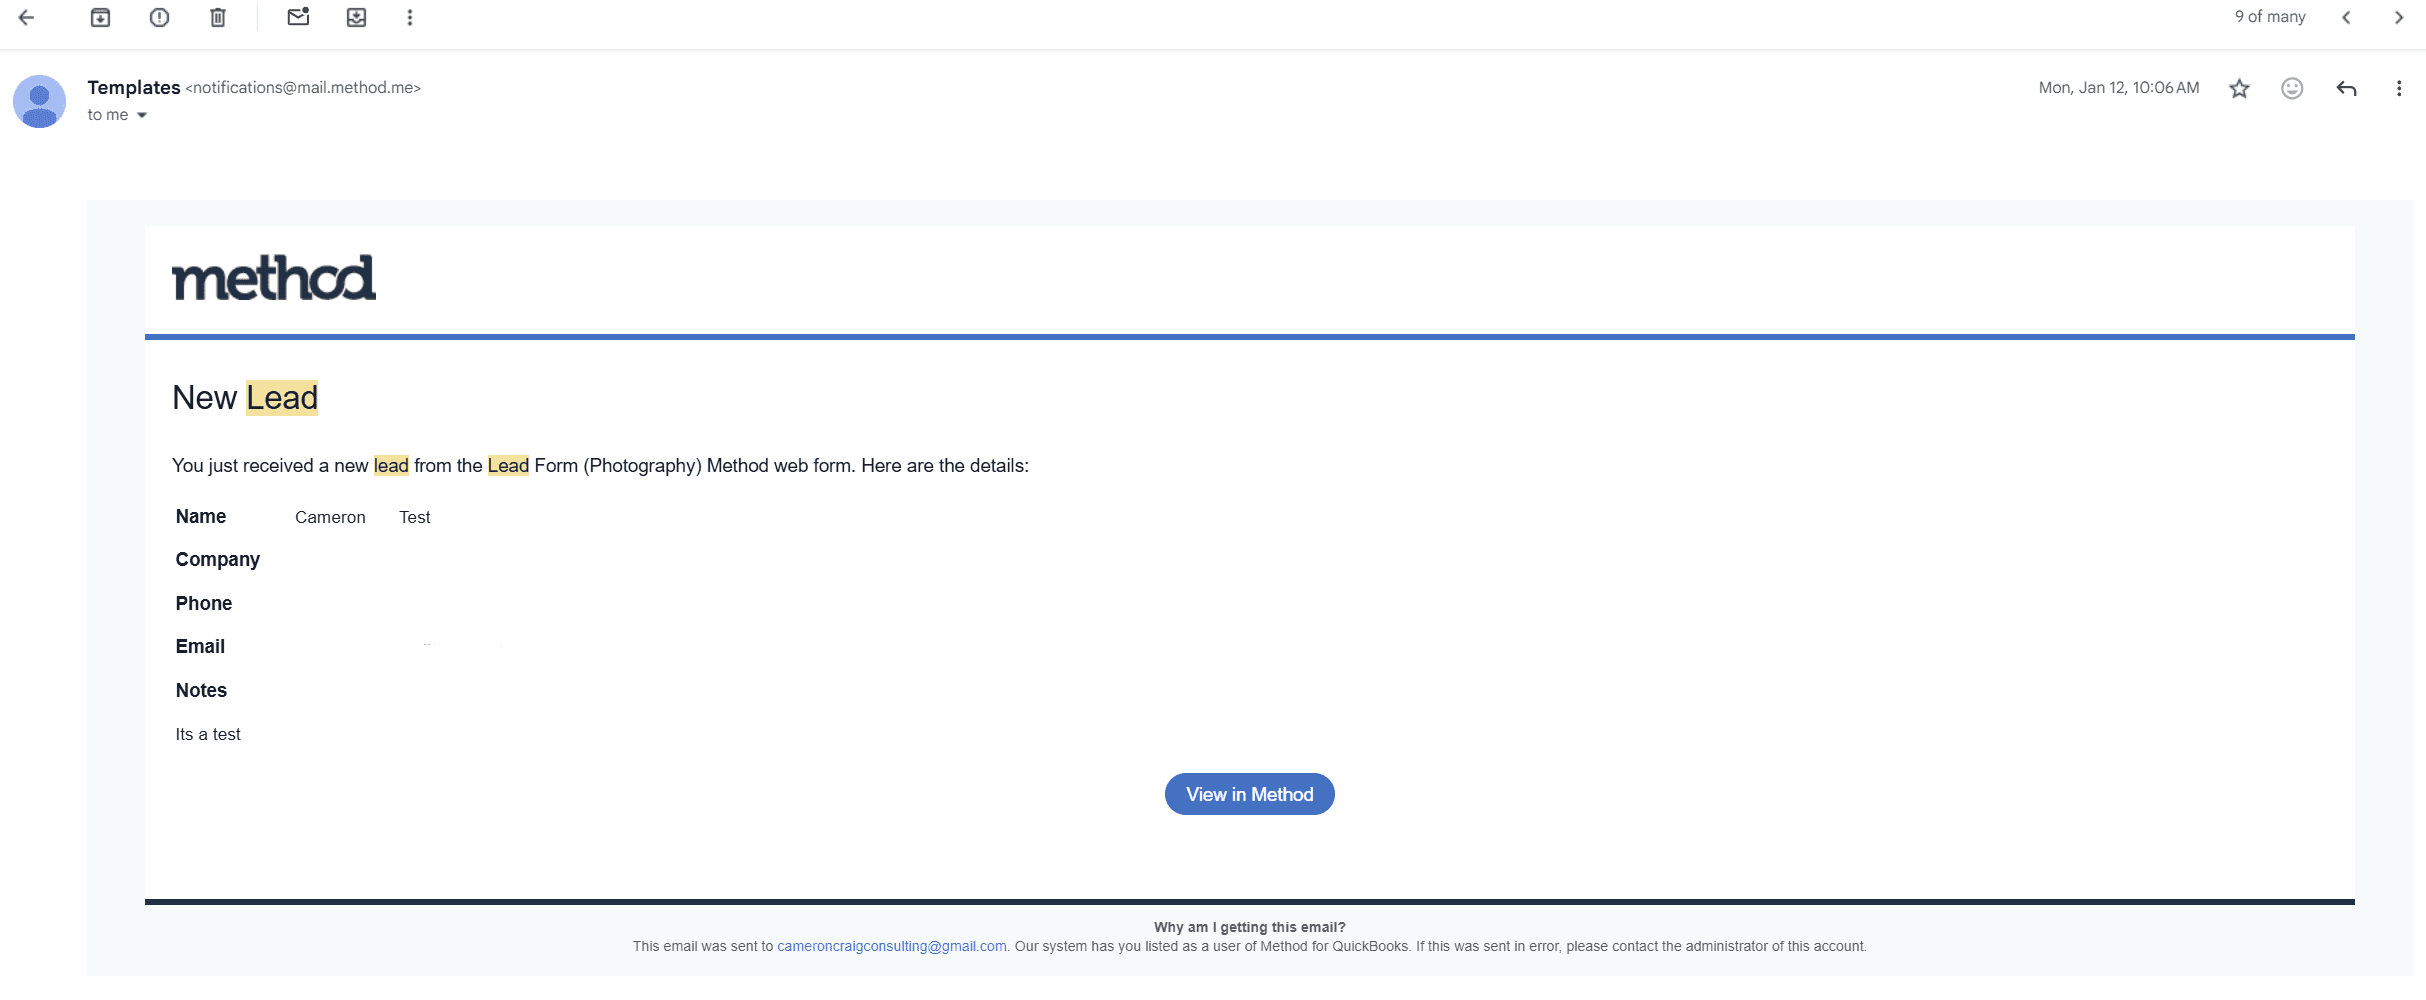Click 'Why am I getting this email?' text
Screen dimensions: 2426x1000
point(1249,927)
